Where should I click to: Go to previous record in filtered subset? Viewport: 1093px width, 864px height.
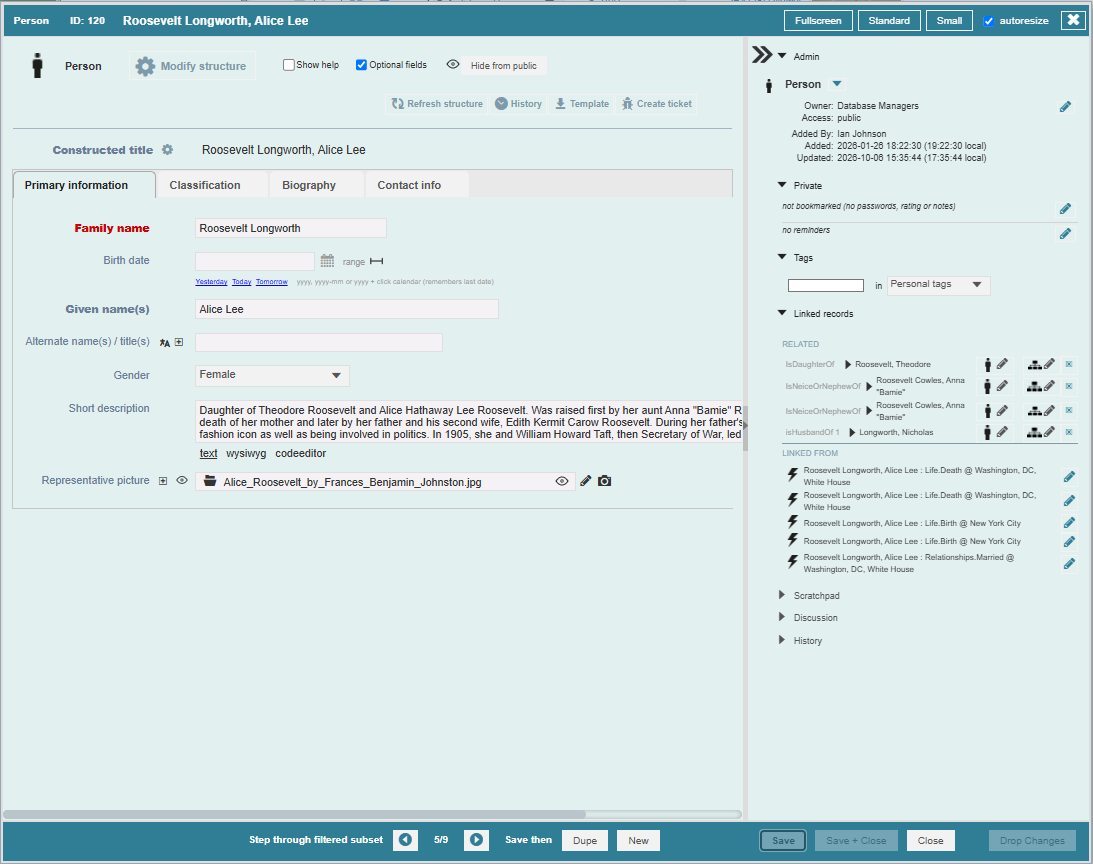click(406, 840)
